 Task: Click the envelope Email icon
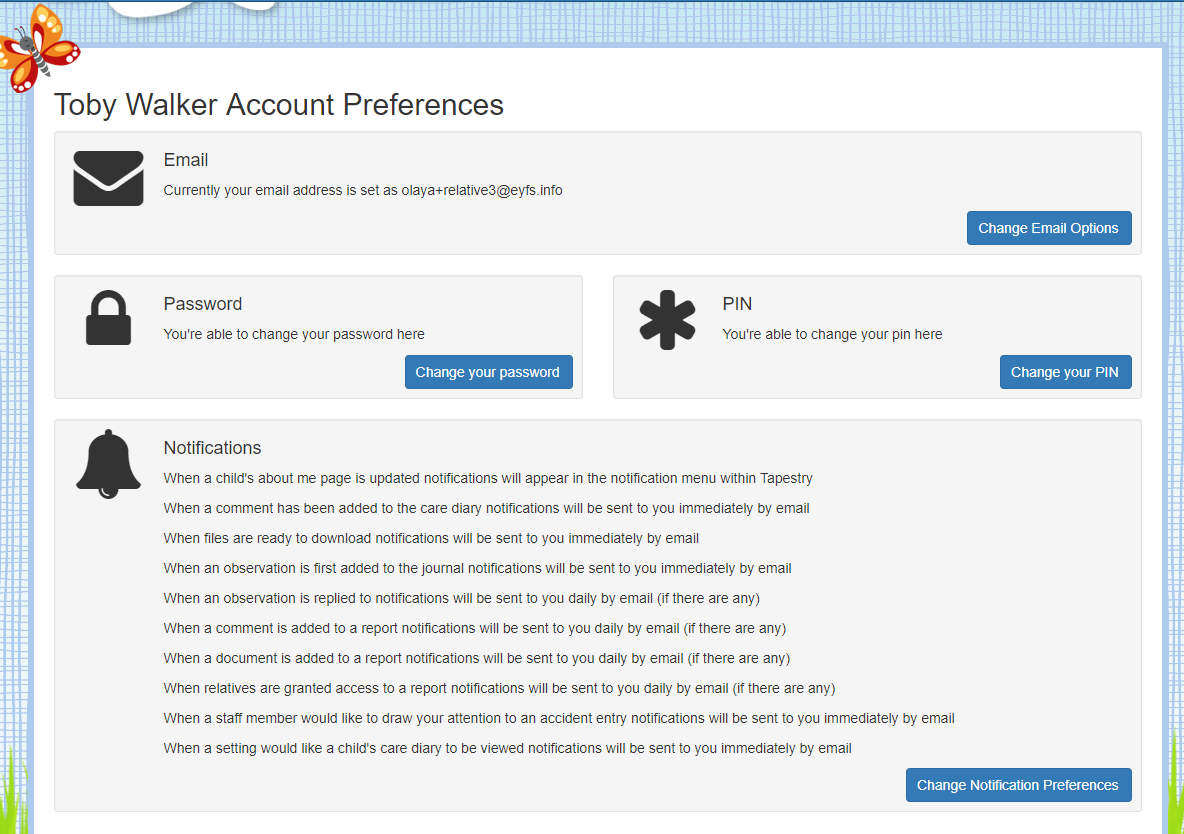pos(108,179)
